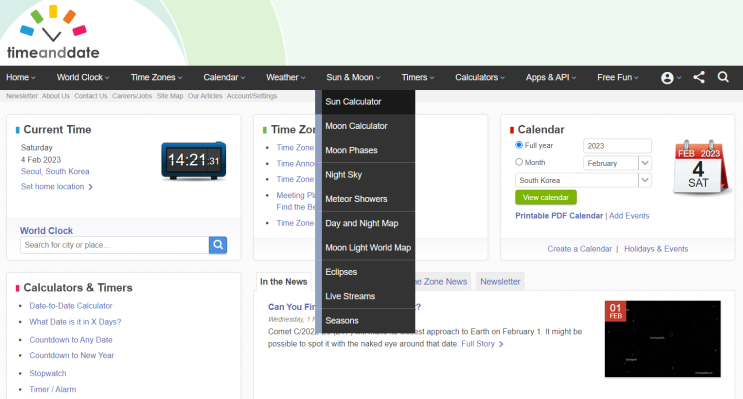Click the timeanddate logo
This screenshot has width=743, height=399.
[53, 32]
